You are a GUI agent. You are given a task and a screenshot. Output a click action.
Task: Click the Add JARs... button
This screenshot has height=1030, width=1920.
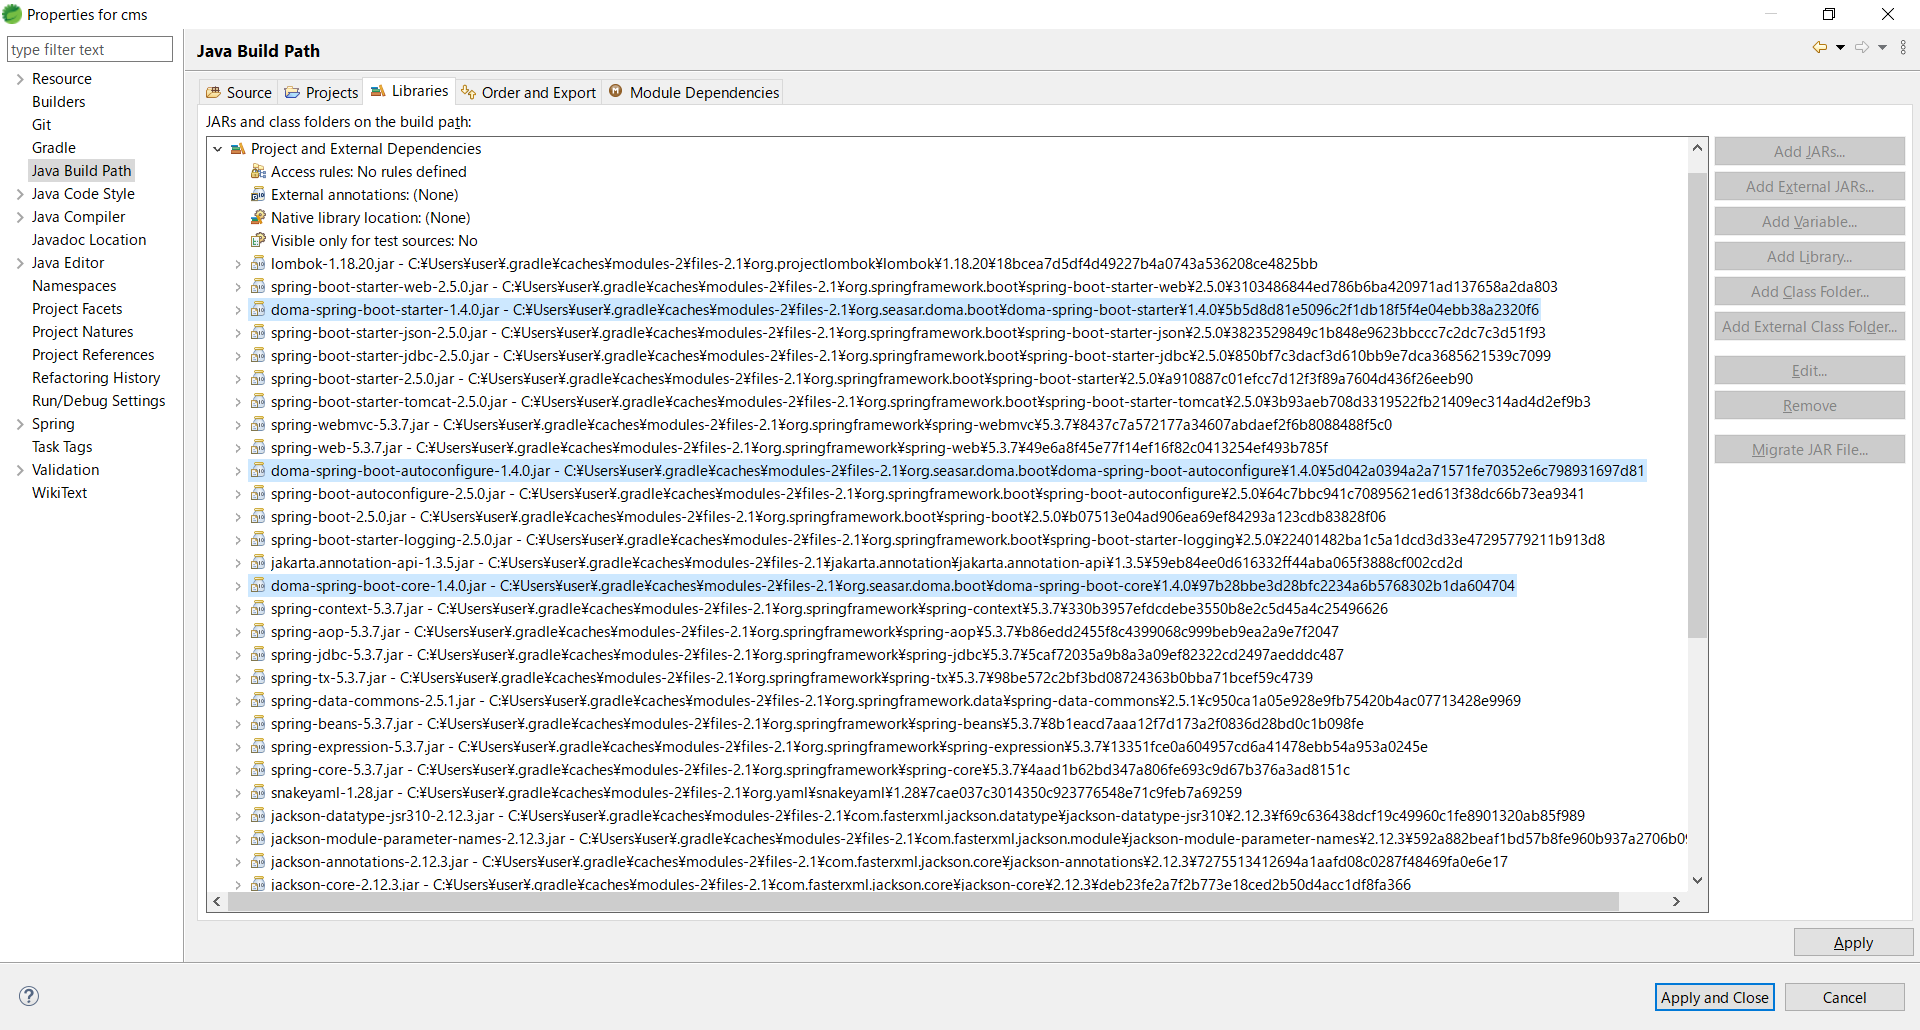(x=1809, y=152)
